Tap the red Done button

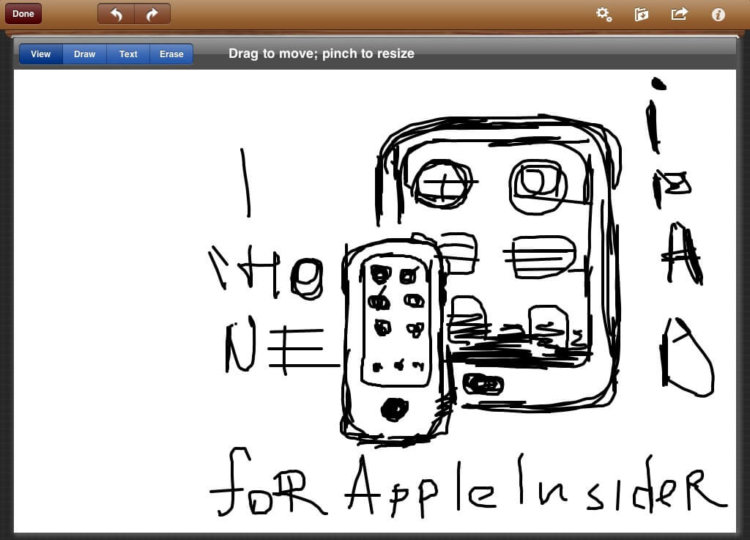tap(23, 14)
